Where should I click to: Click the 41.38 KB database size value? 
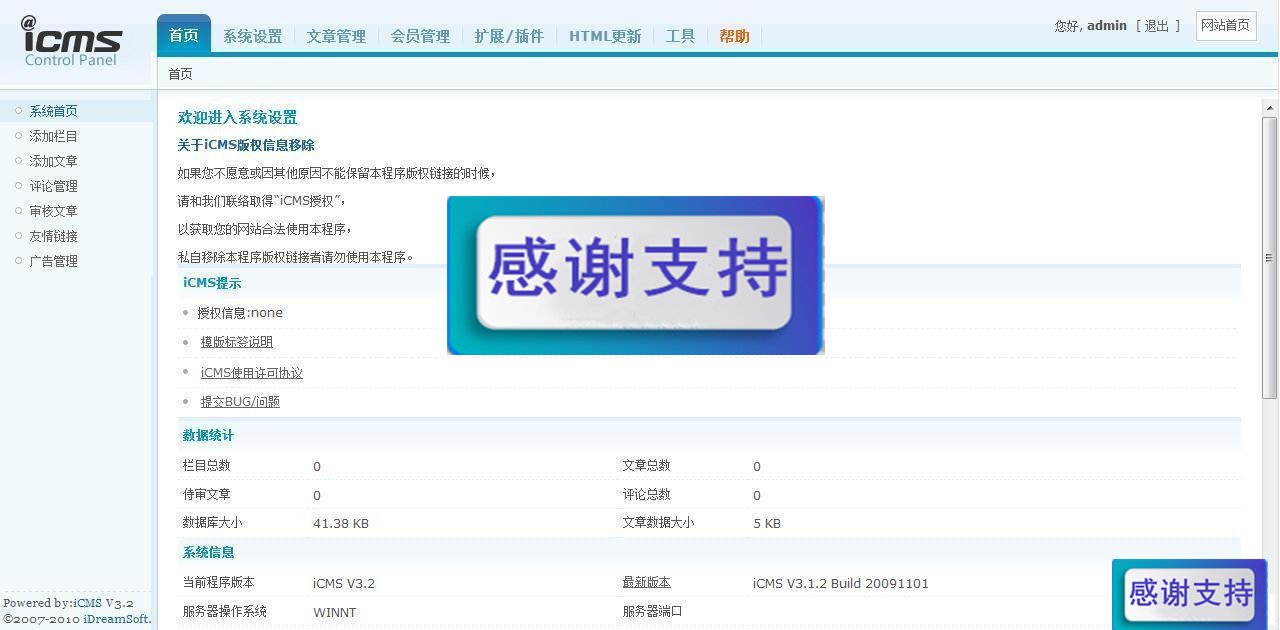click(341, 523)
